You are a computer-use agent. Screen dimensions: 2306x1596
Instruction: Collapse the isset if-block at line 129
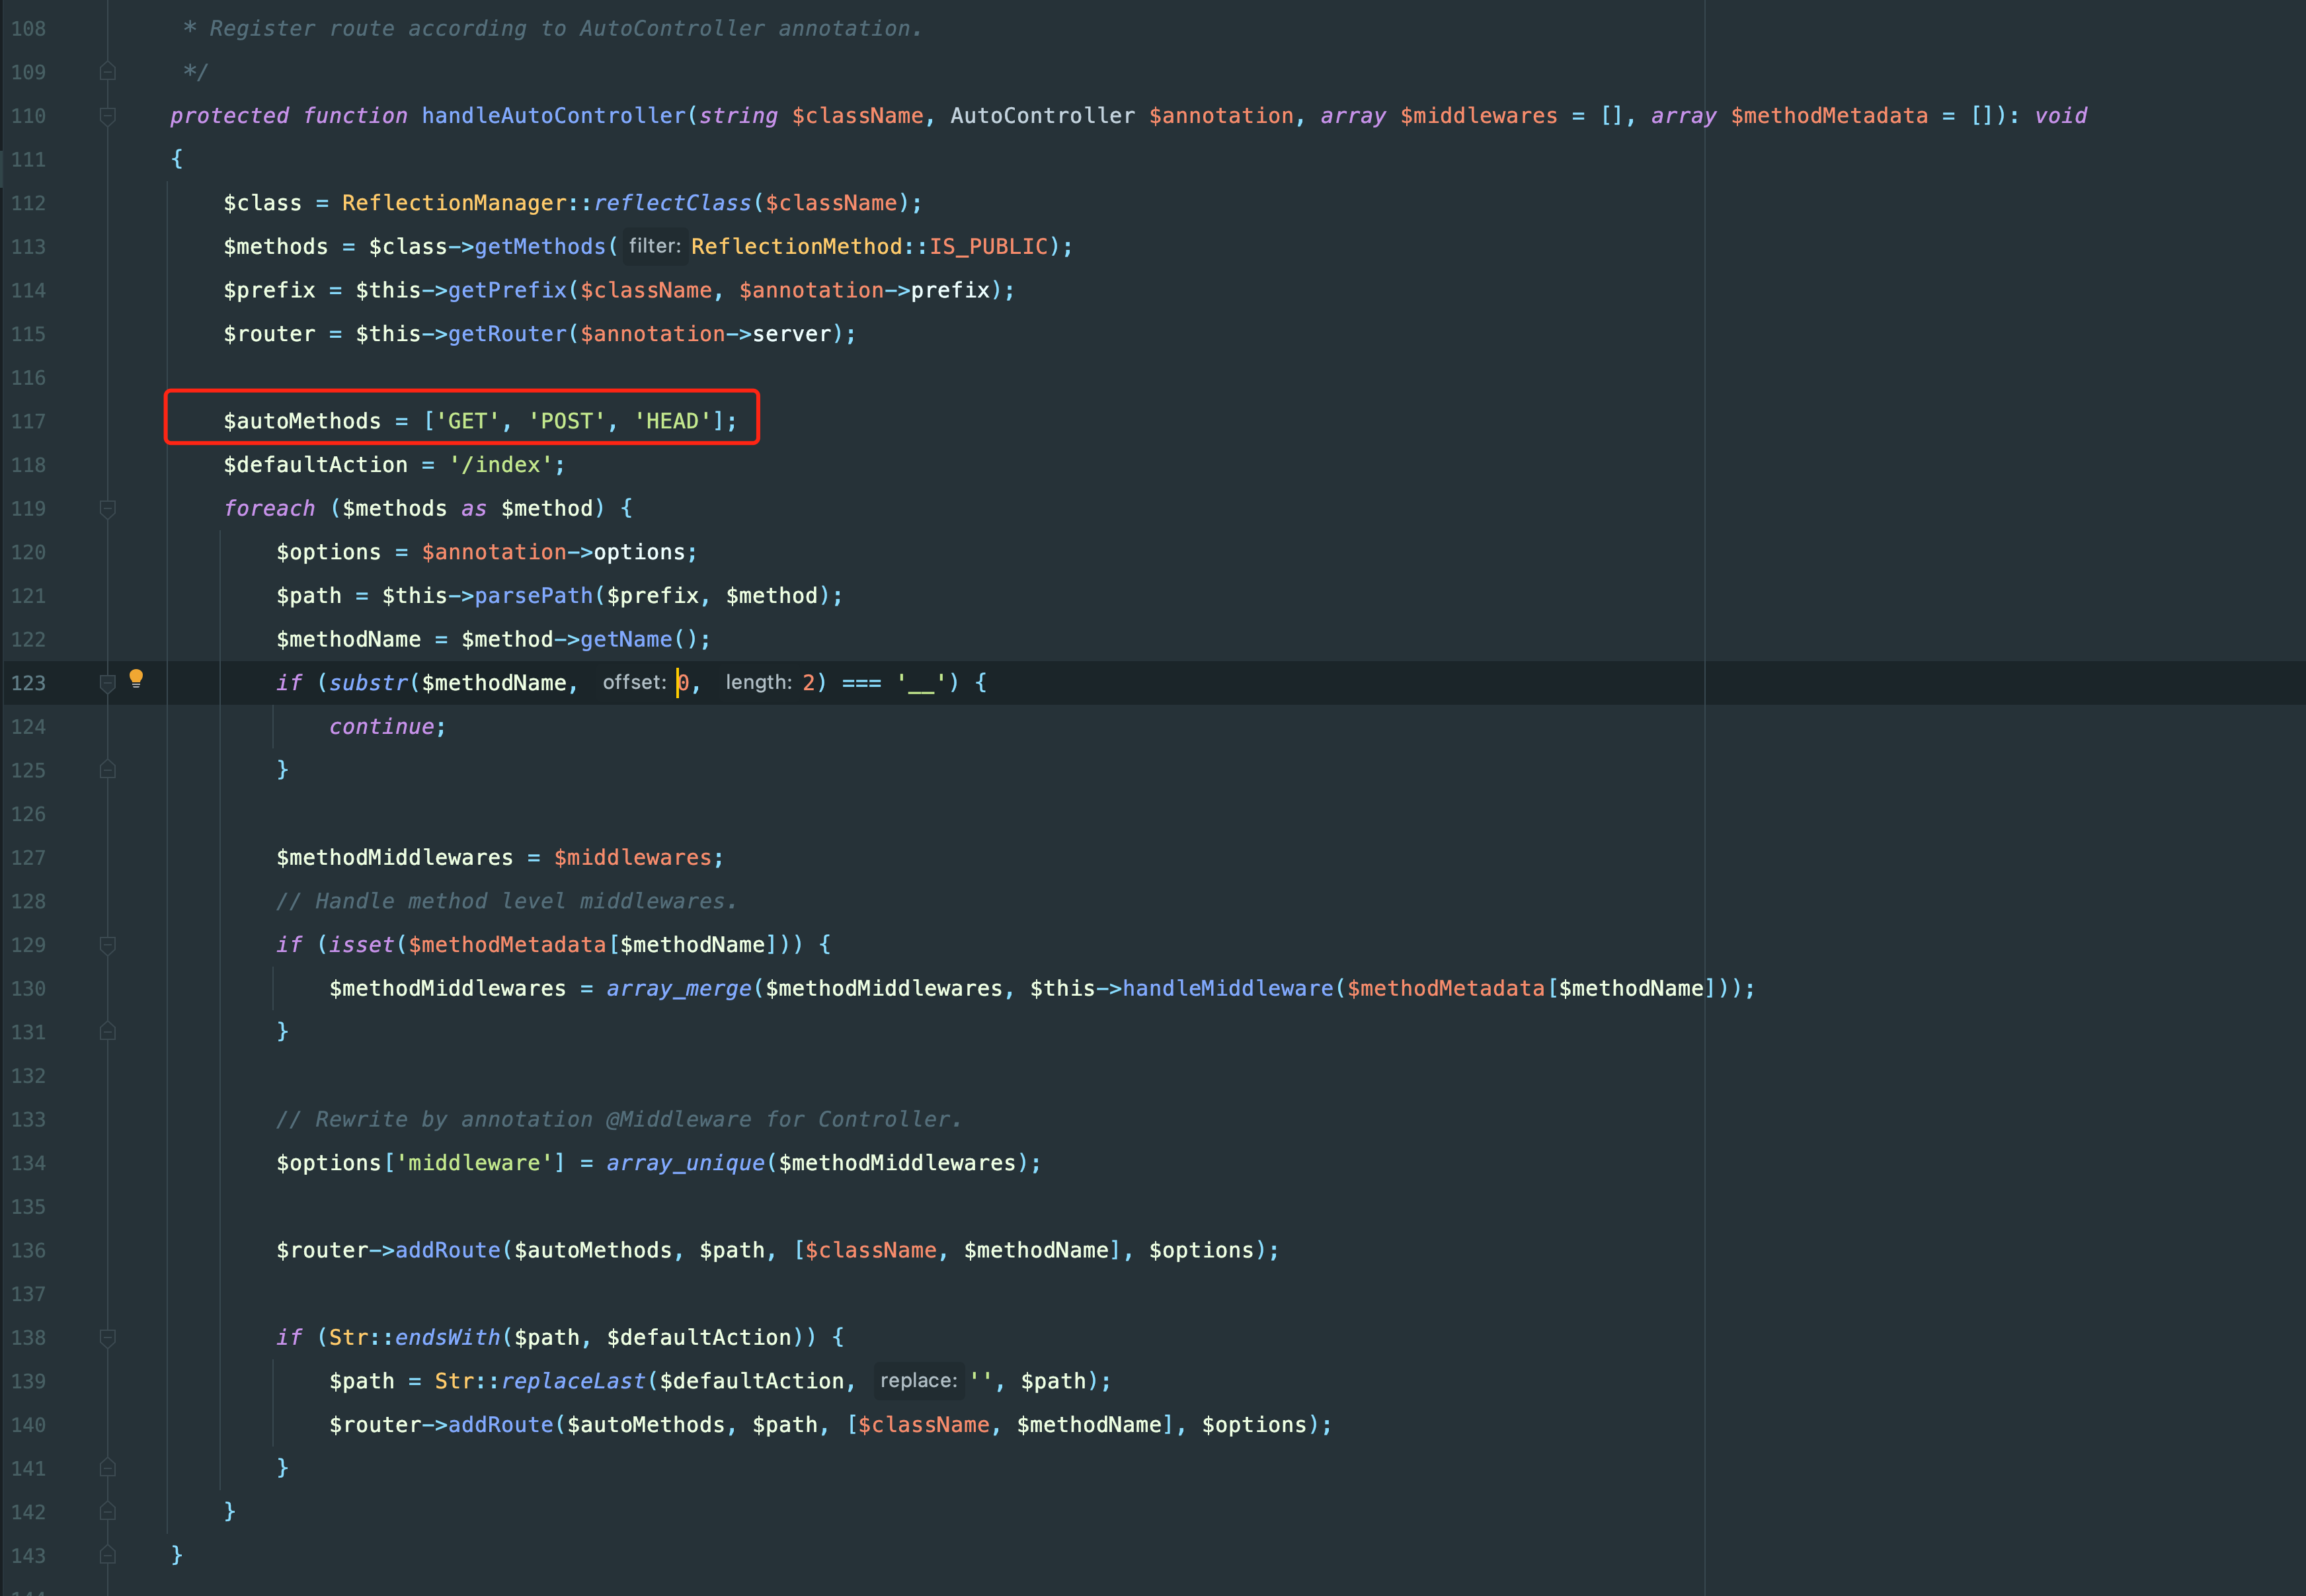point(108,944)
